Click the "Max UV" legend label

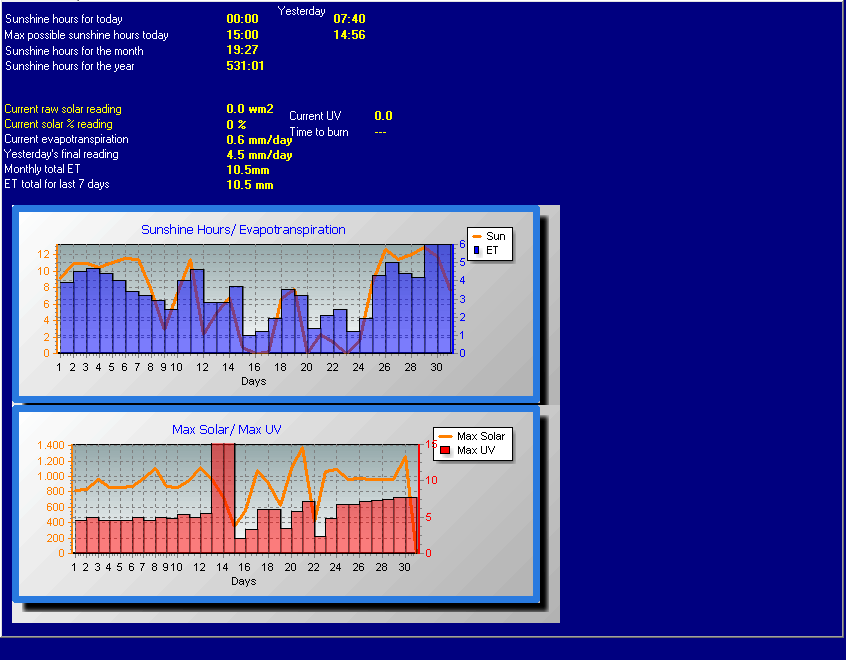tap(476, 450)
